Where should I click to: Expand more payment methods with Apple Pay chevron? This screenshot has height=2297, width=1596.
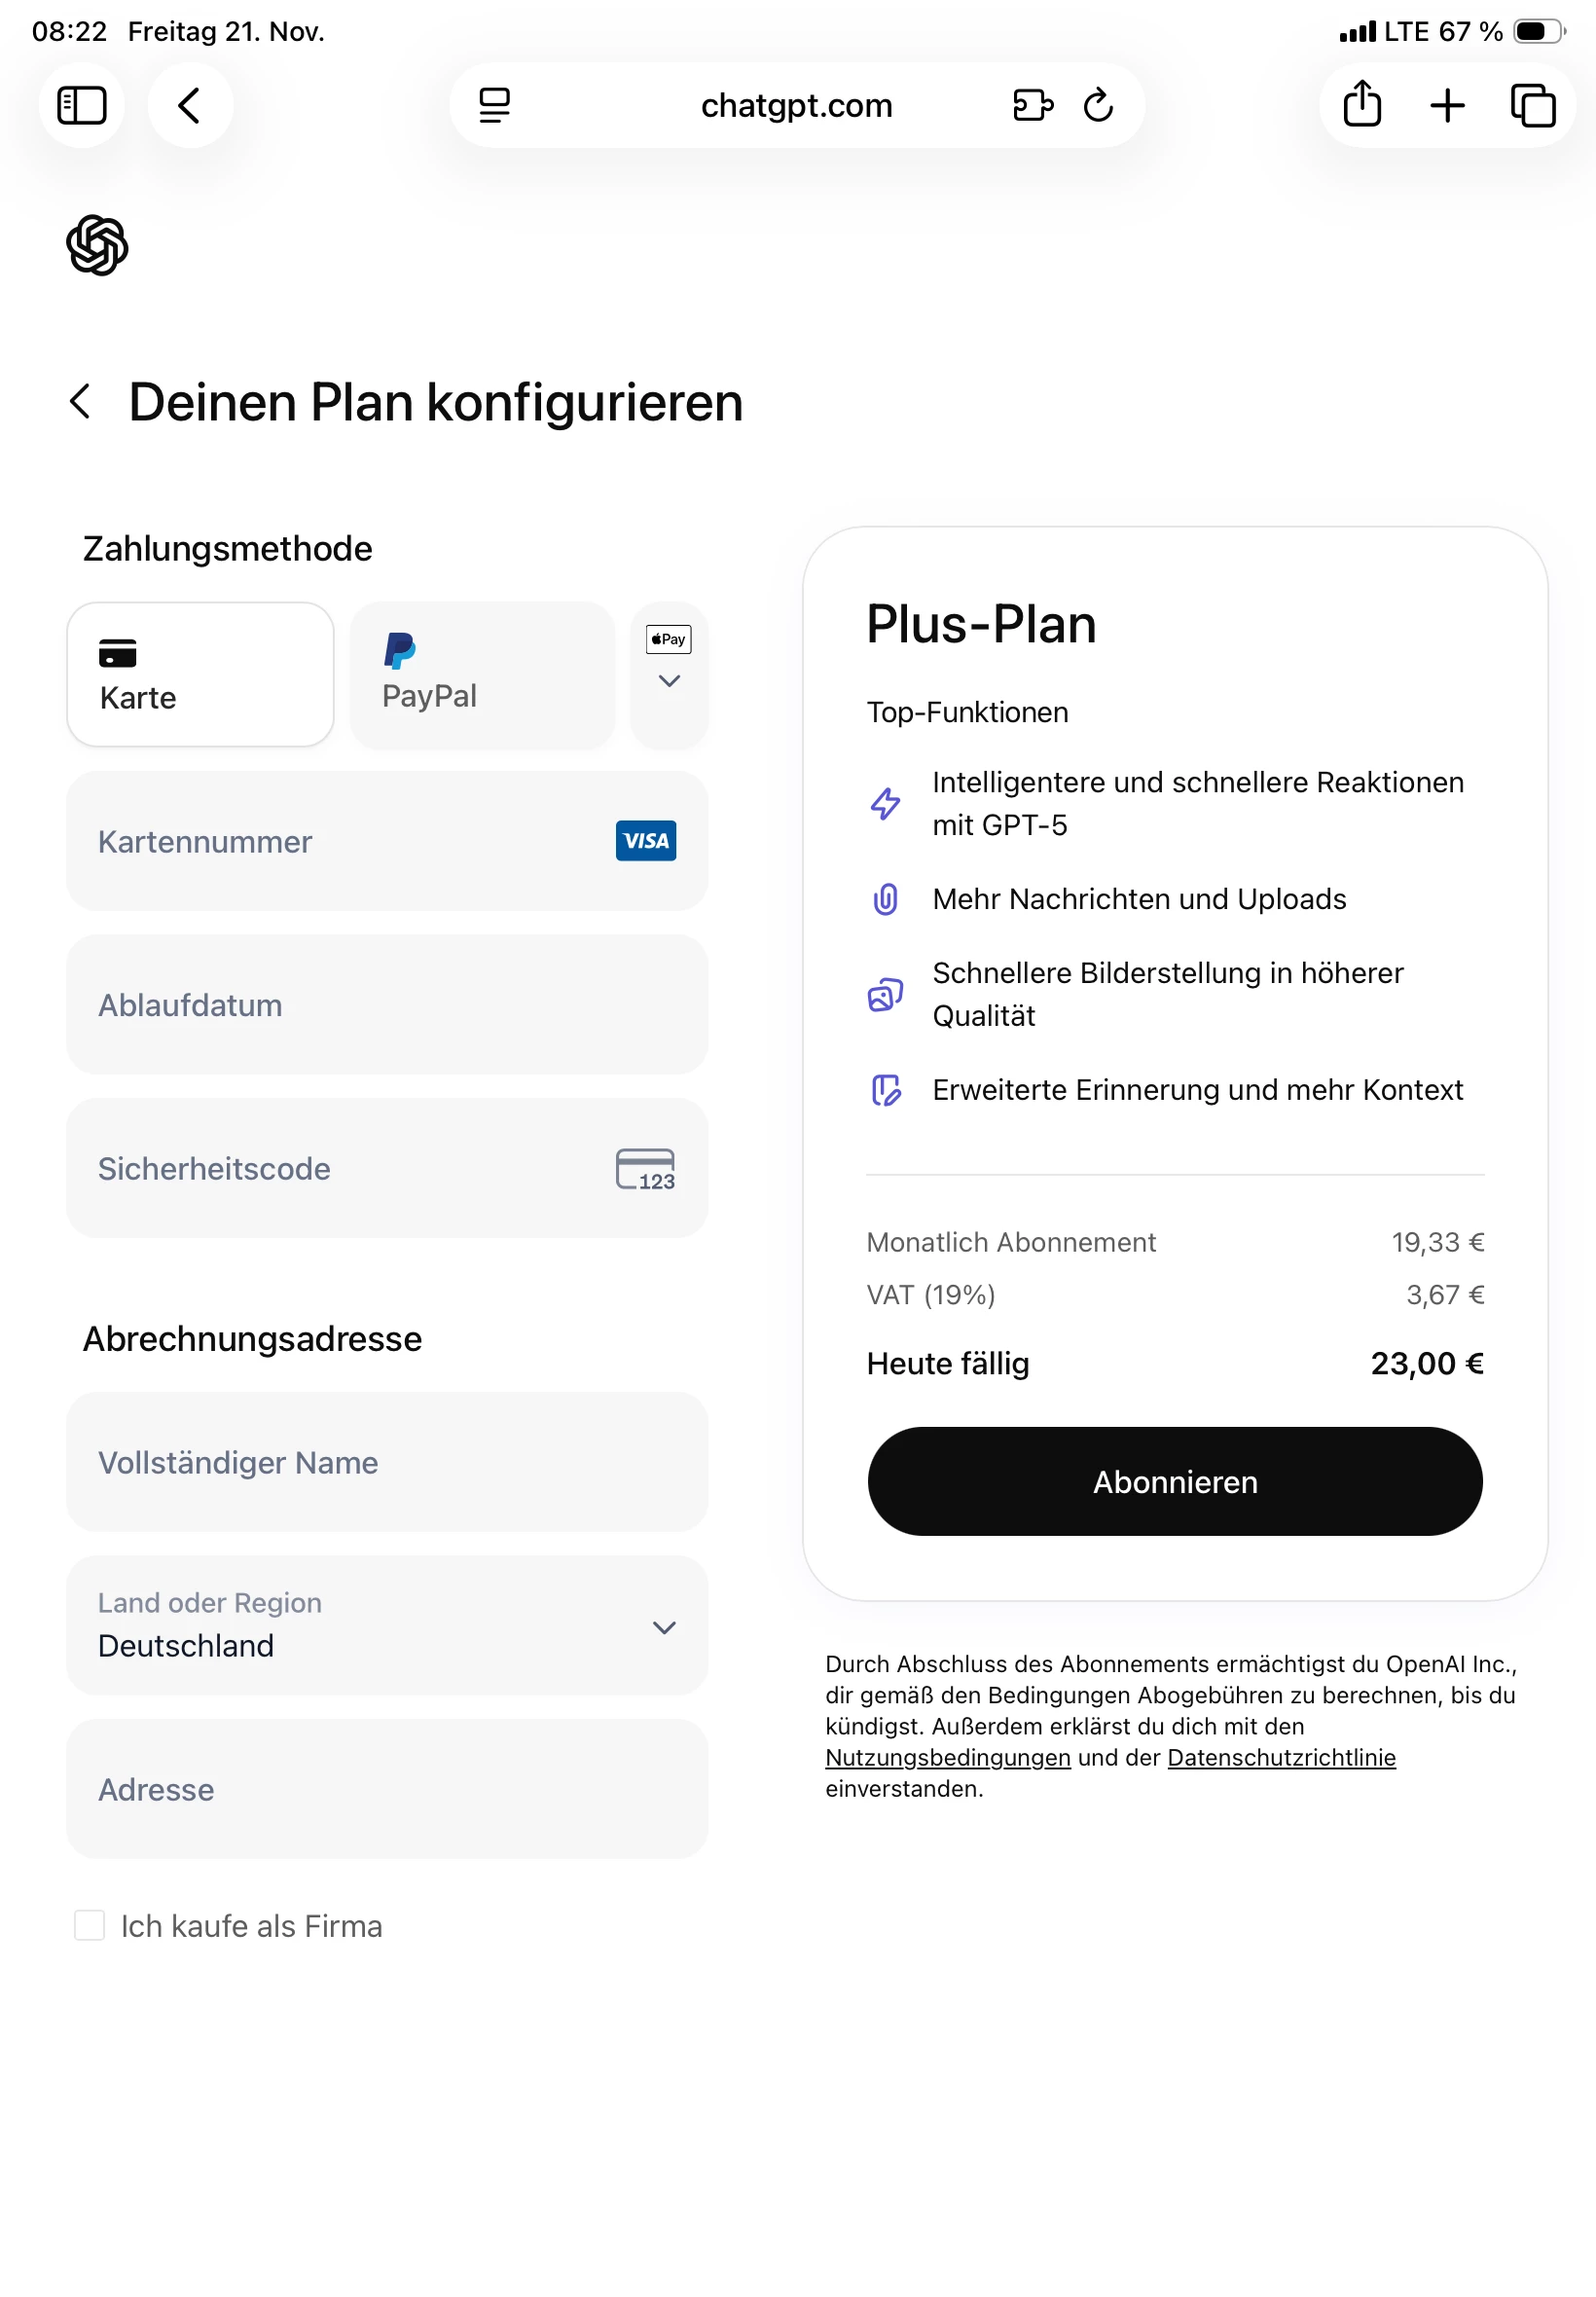(x=669, y=675)
